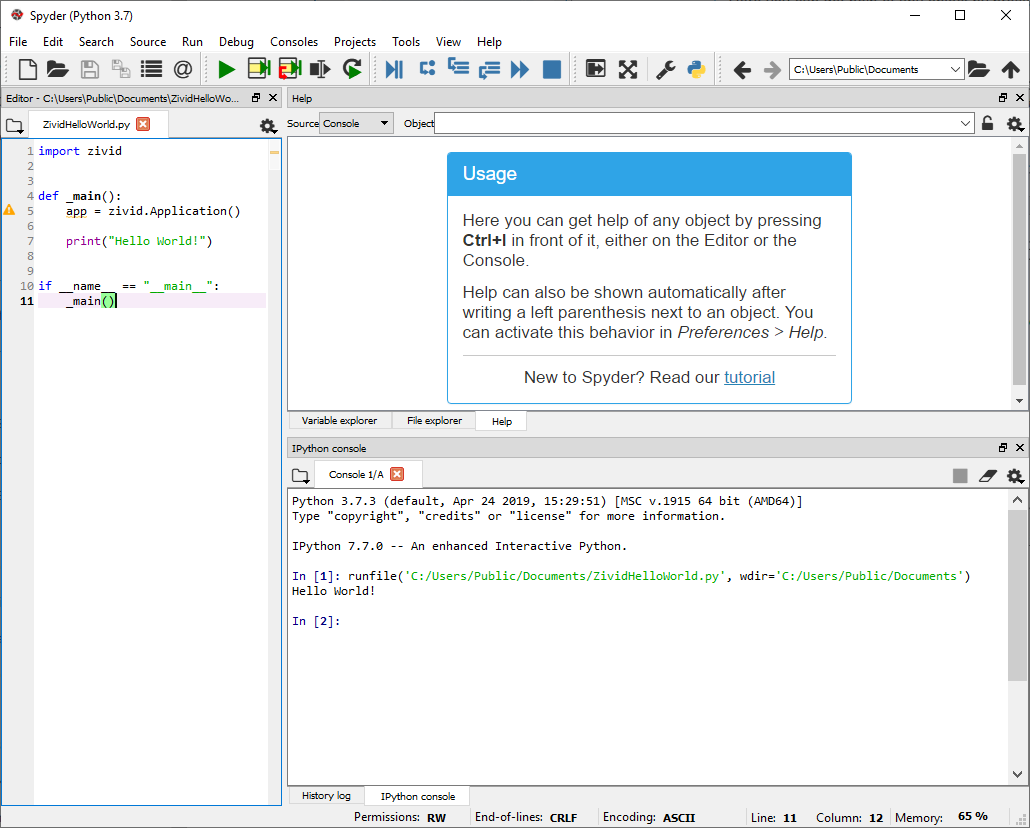Open the Help pane options gear
This screenshot has width=1030, height=828.
(1014, 123)
